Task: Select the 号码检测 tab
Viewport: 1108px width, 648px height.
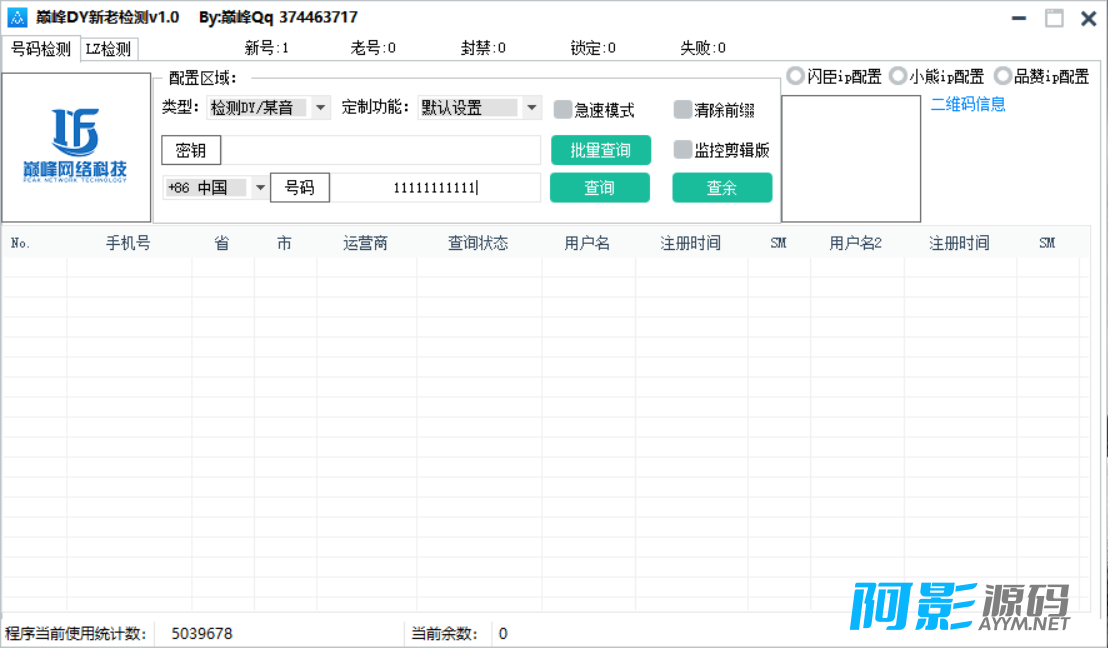Action: coord(41,48)
